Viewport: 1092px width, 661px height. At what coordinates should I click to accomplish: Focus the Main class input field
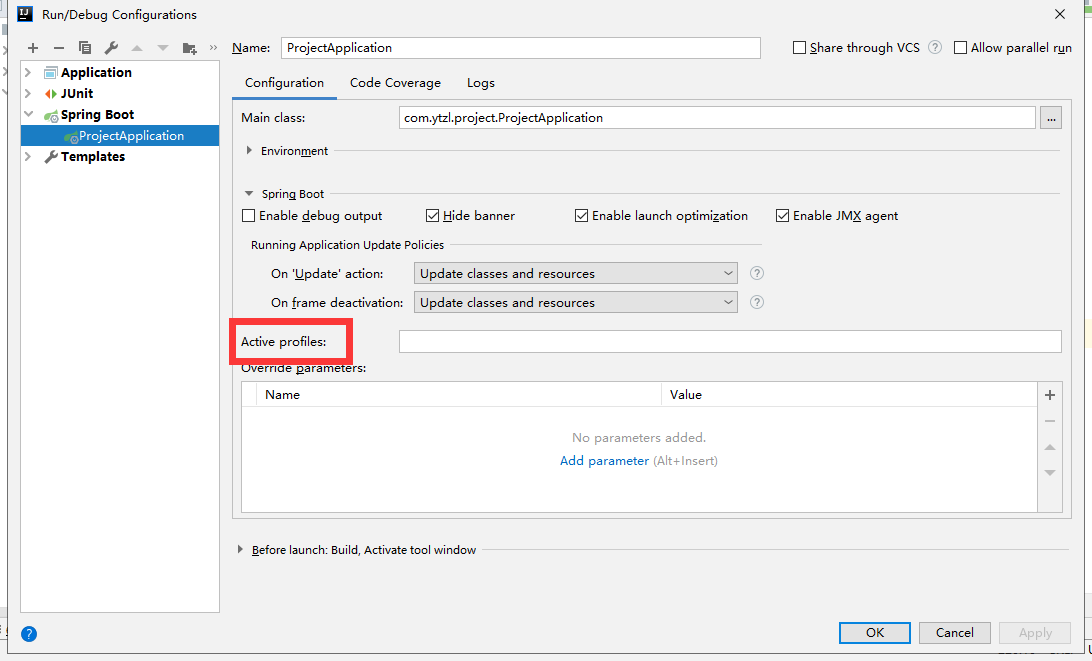coord(717,118)
